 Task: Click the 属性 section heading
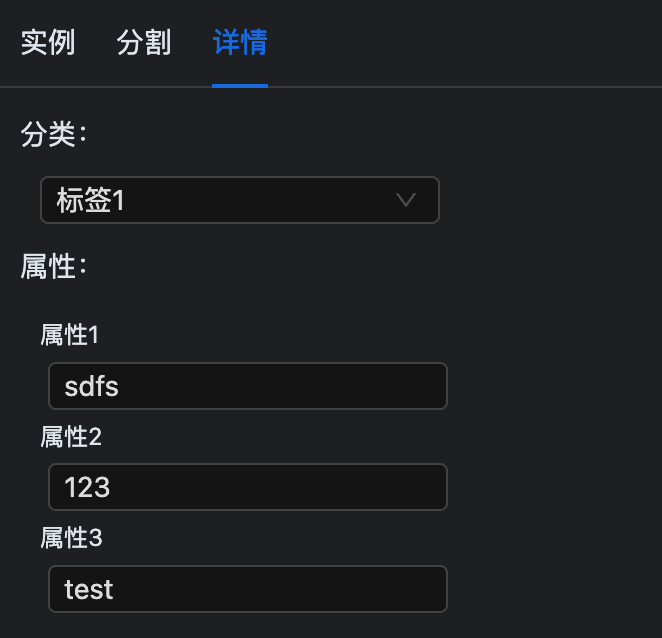(x=54, y=266)
